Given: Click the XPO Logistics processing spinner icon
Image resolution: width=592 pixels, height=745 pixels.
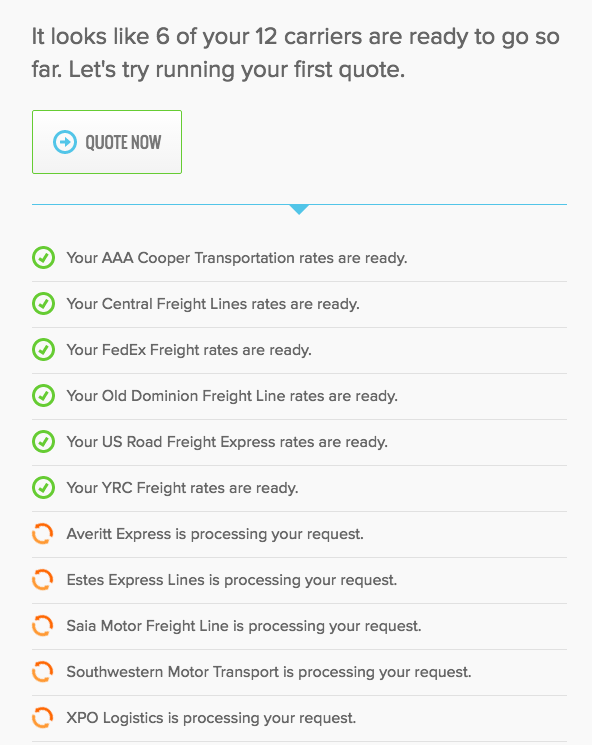Looking at the screenshot, I should [x=42, y=718].
